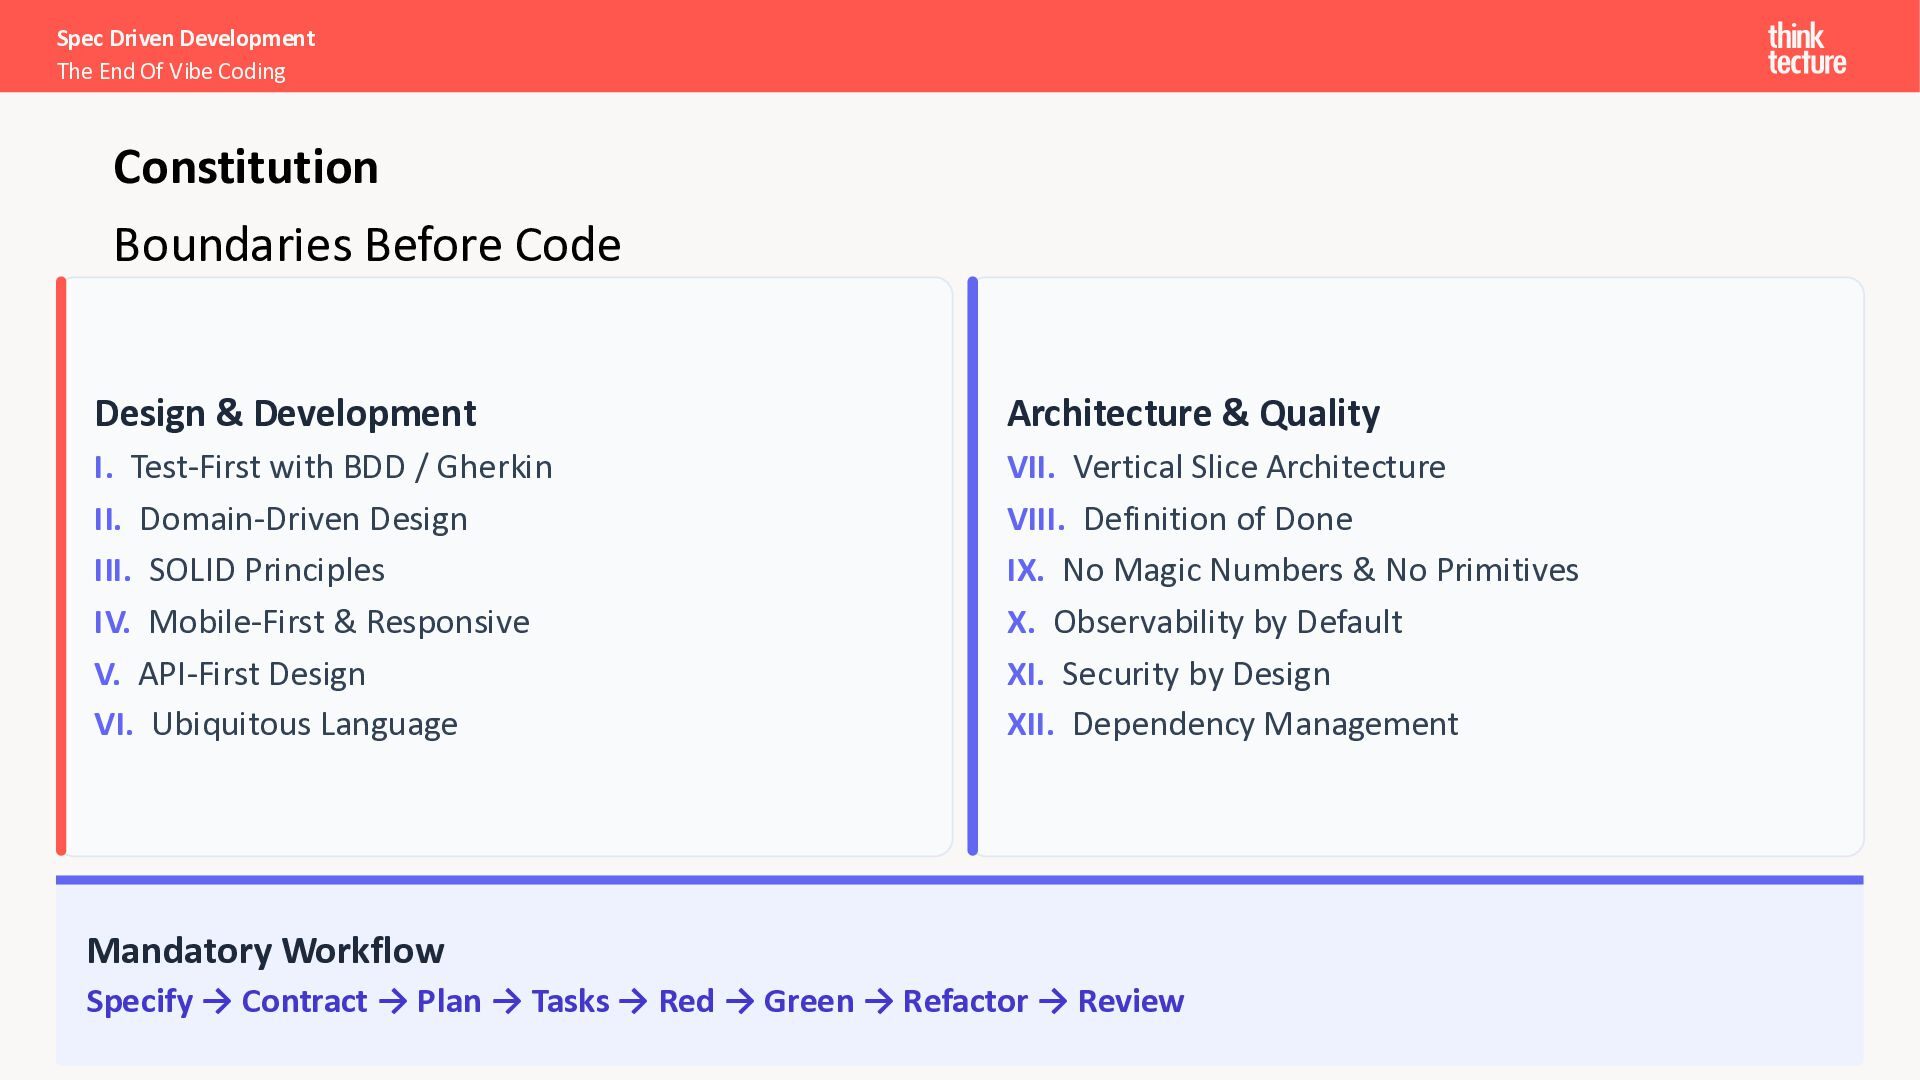Screen dimensions: 1920x1080
Task: Click 'Observability by Default' list item
Action: point(1227,622)
